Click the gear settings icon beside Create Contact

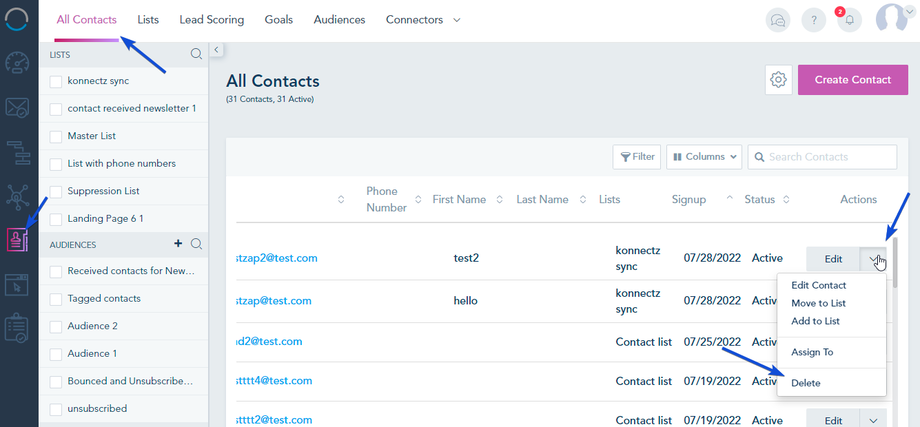tap(779, 80)
